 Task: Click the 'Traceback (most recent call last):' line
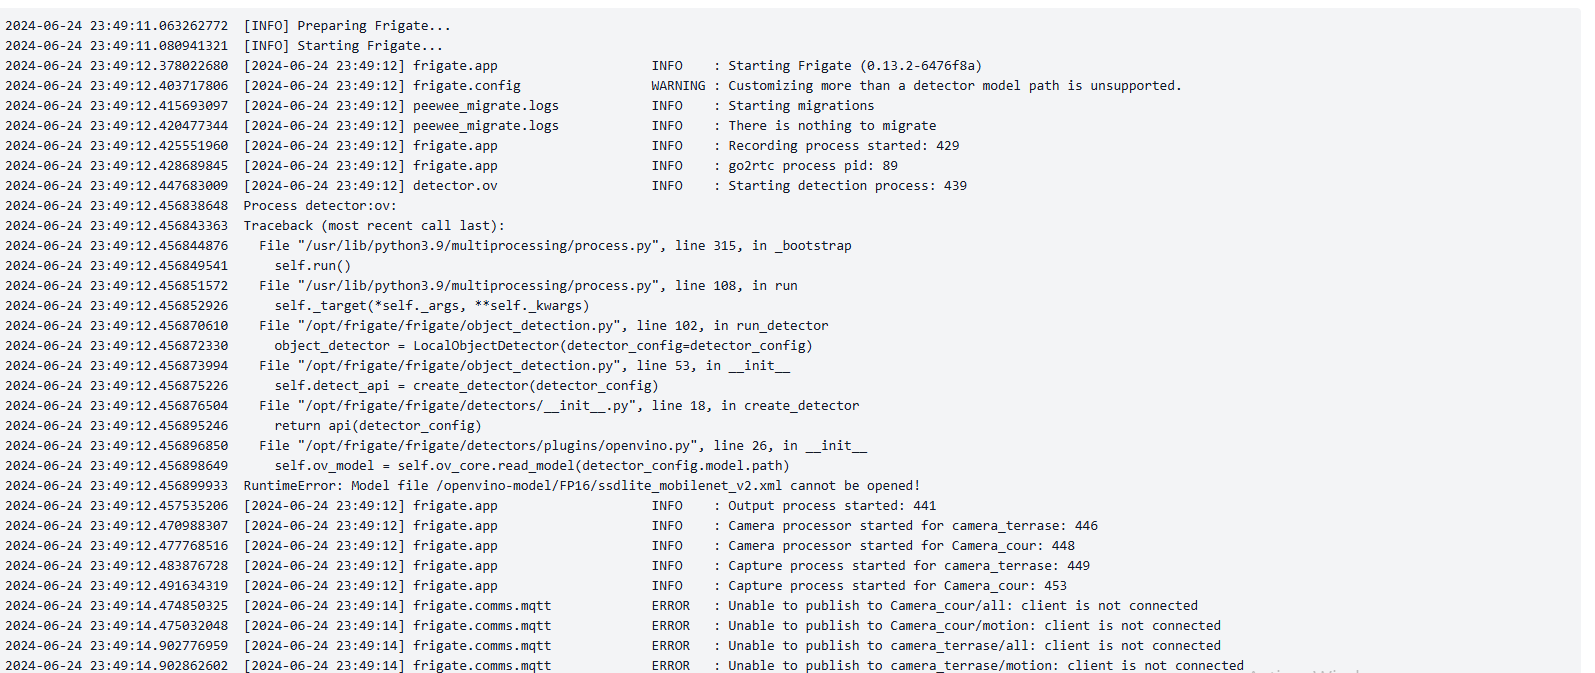click(374, 226)
